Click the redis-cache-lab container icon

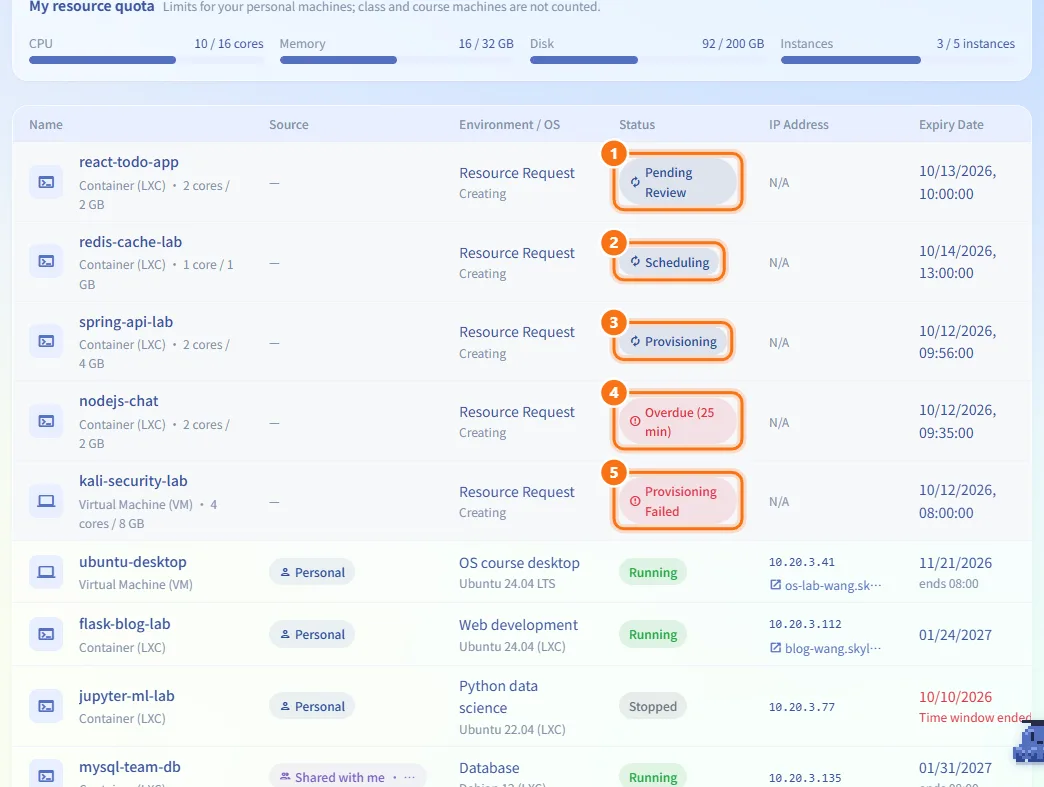click(46, 262)
